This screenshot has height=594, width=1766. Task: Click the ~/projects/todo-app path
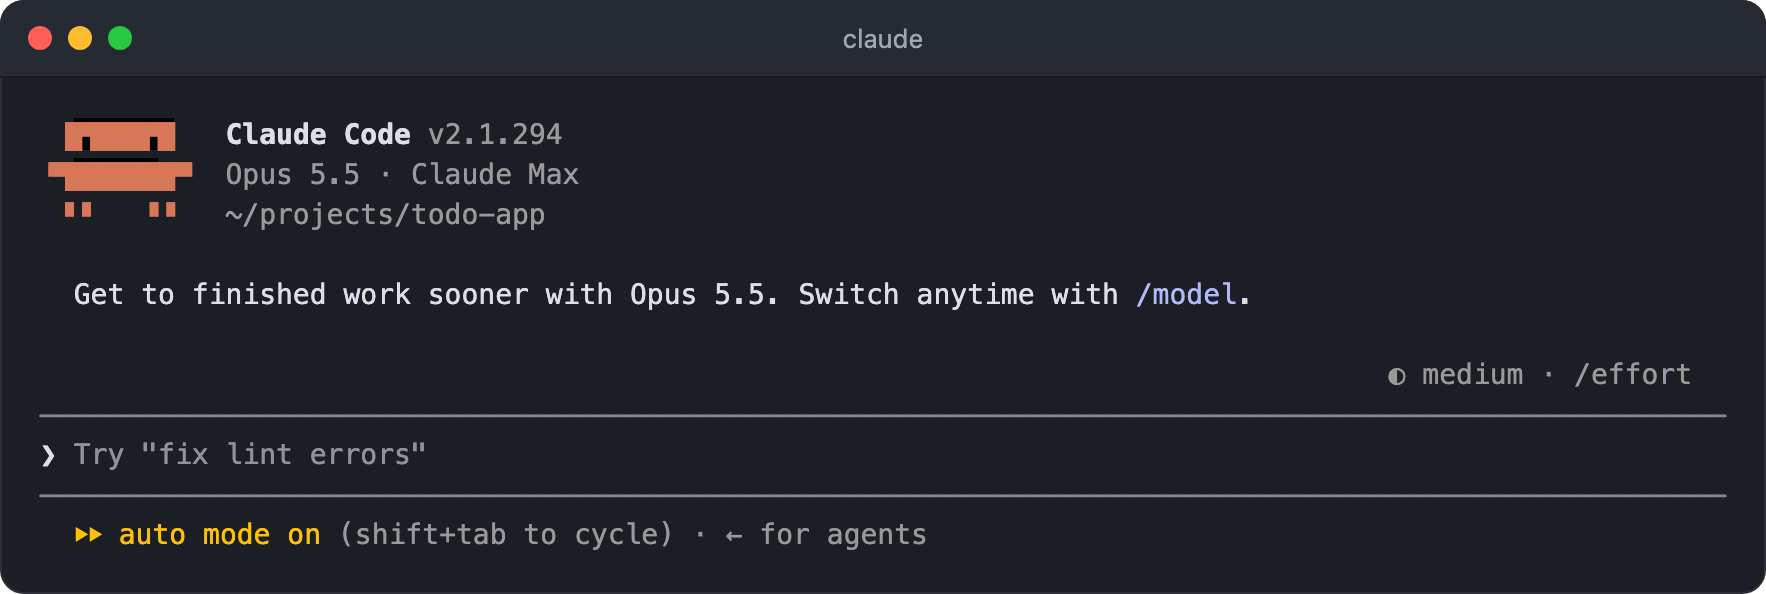click(385, 214)
